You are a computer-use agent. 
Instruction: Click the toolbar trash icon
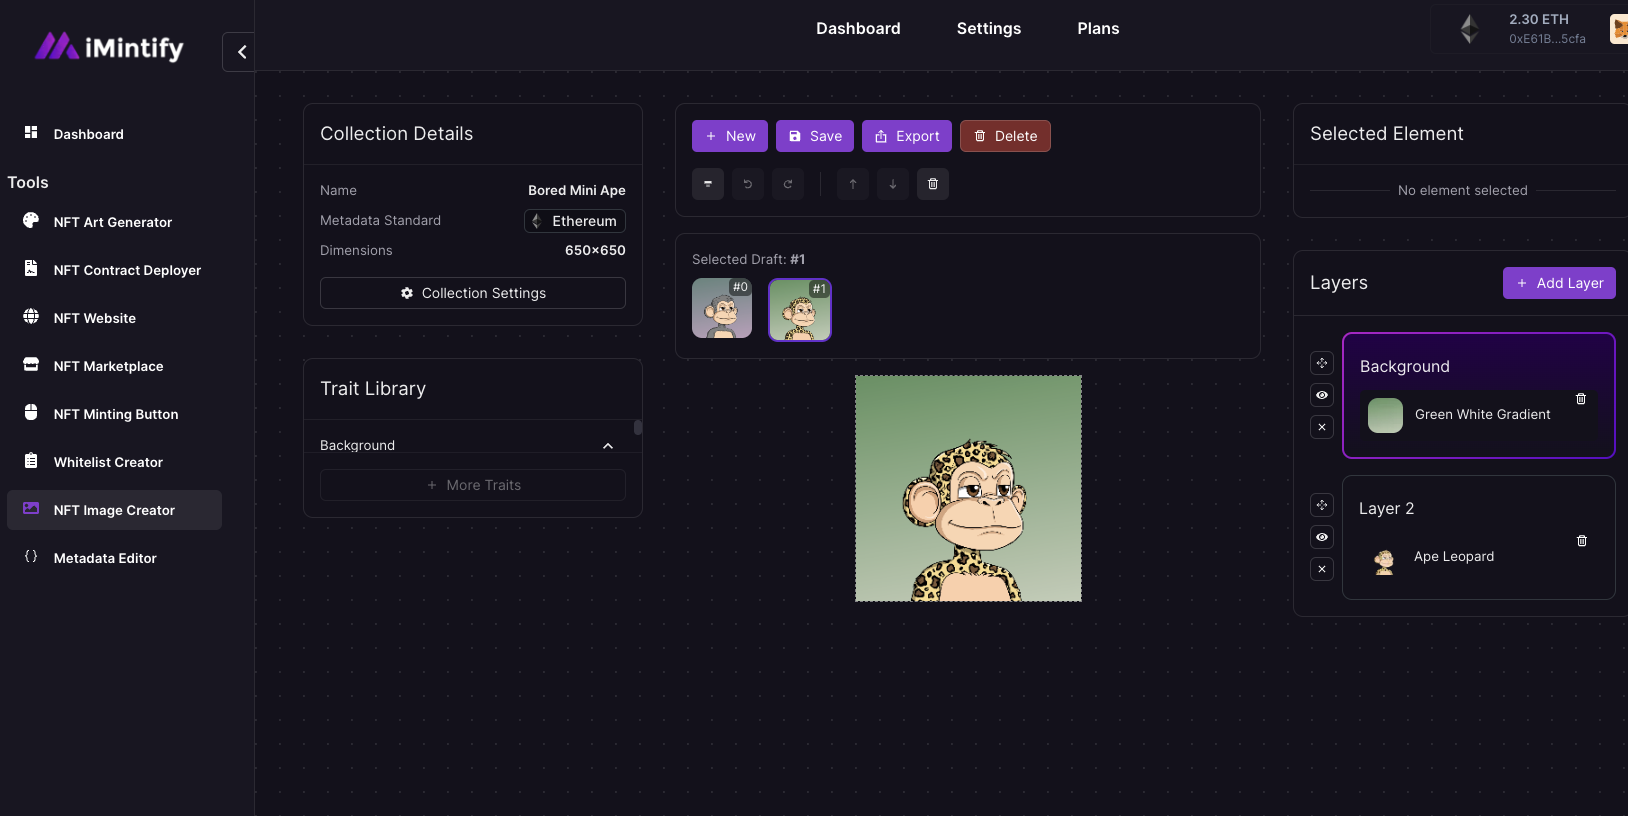click(x=933, y=184)
